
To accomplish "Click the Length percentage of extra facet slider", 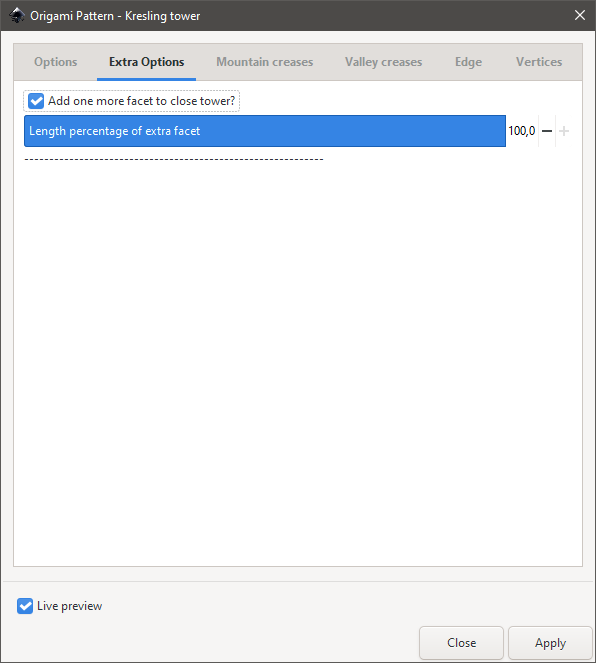I will click(265, 131).
